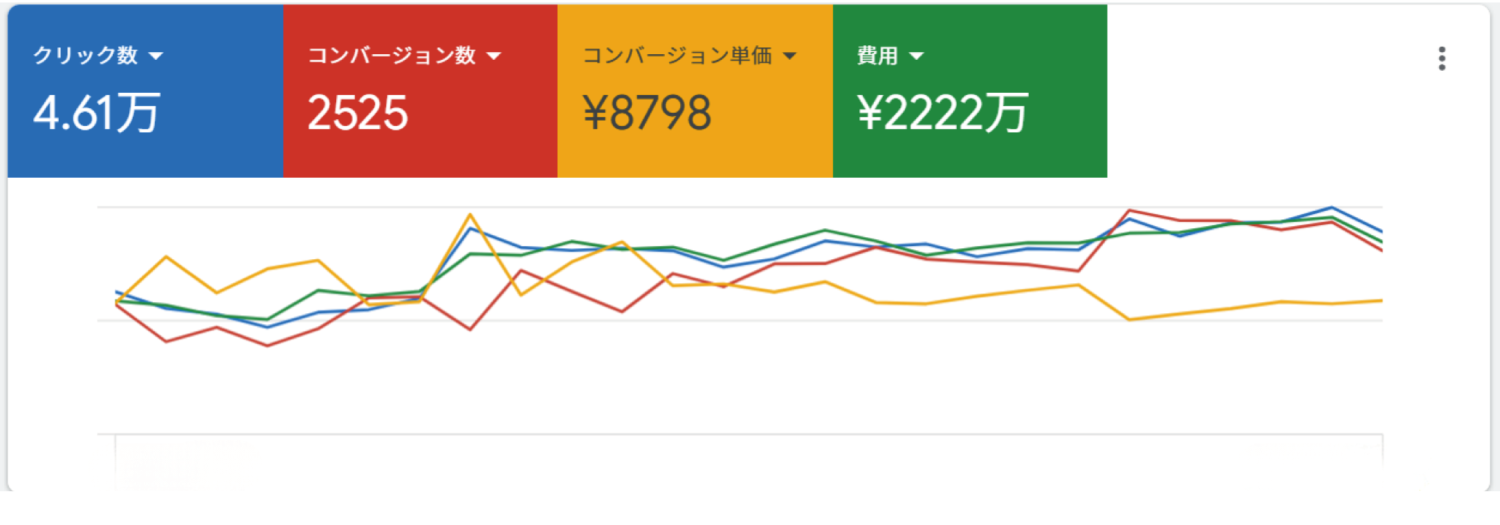Select the ¥8798 cost-per-conversion value

[x=646, y=115]
